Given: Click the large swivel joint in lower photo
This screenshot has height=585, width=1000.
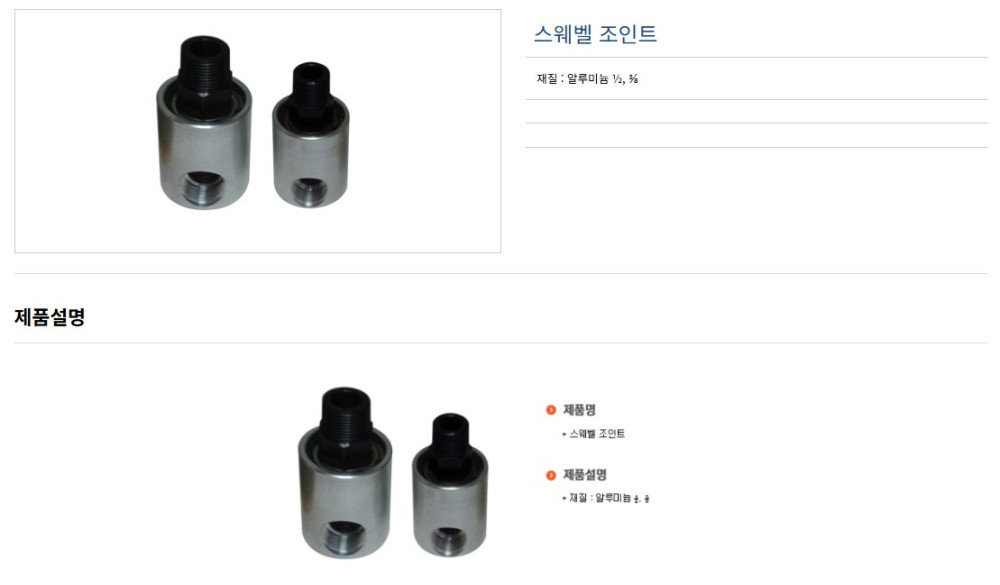Looking at the screenshot, I should click(345, 473).
